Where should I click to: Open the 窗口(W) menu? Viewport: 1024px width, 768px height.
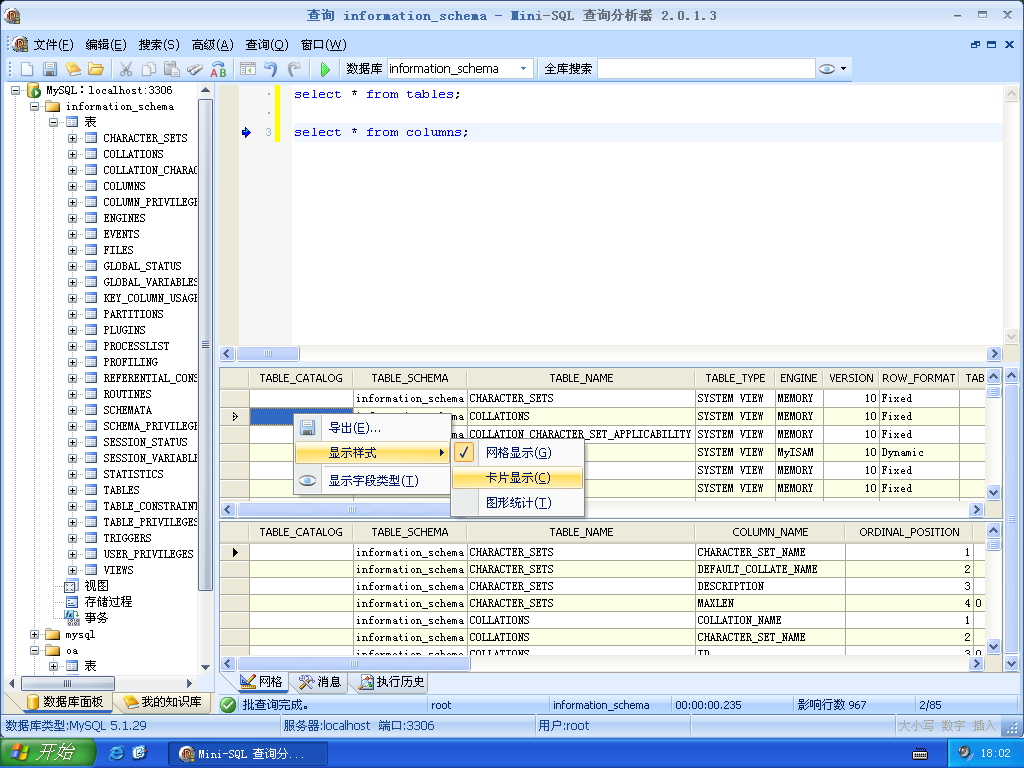coord(323,44)
